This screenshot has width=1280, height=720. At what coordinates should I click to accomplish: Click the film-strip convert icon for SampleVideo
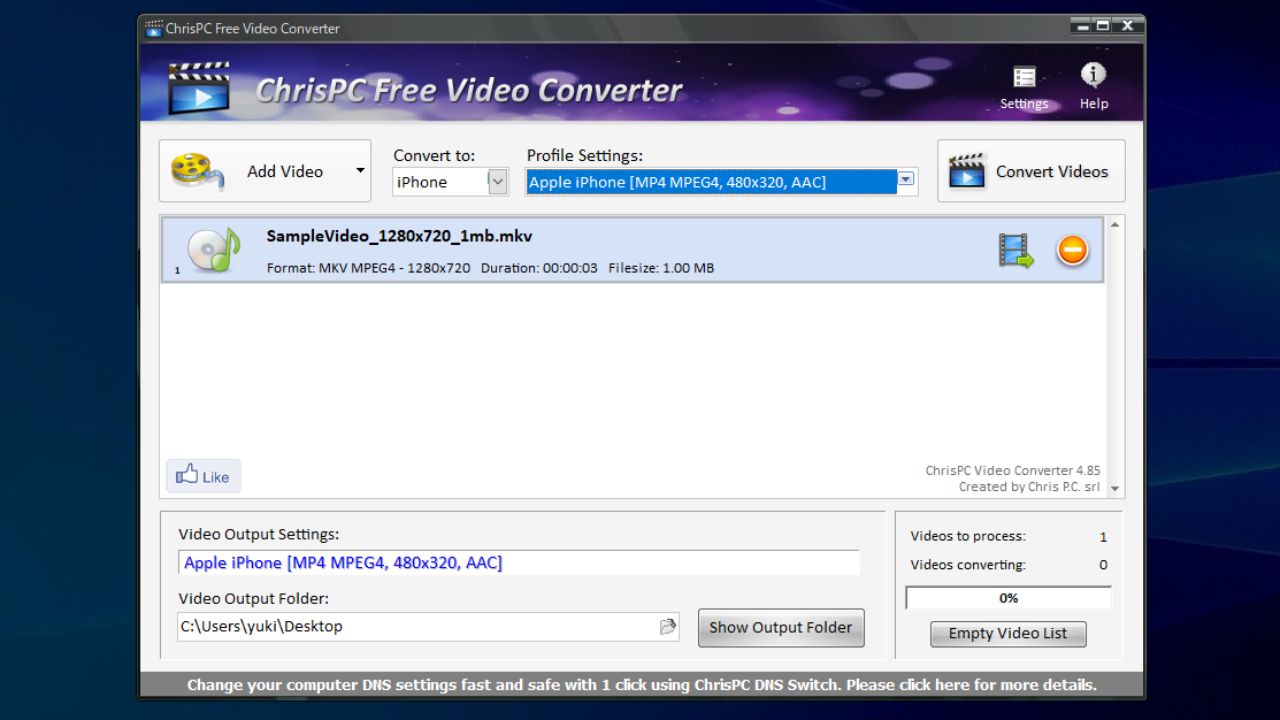click(1016, 250)
